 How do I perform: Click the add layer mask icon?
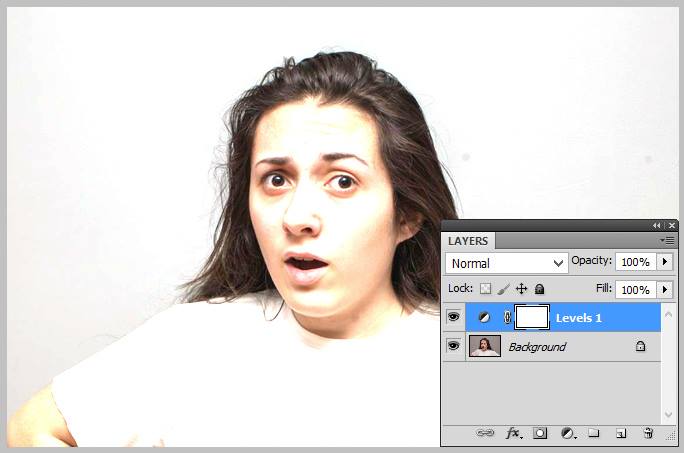(x=540, y=433)
